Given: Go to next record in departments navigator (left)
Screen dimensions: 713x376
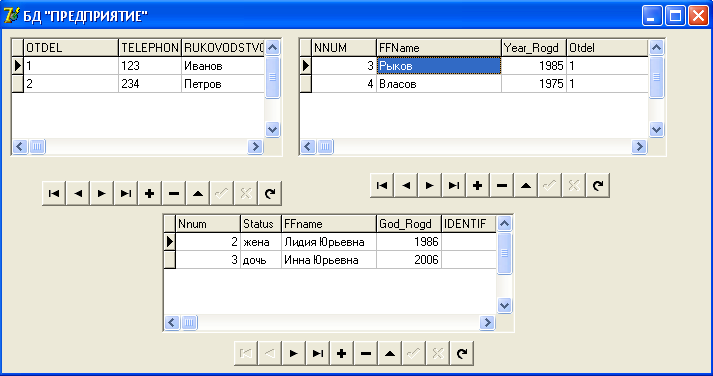Looking at the screenshot, I should click(102, 193).
